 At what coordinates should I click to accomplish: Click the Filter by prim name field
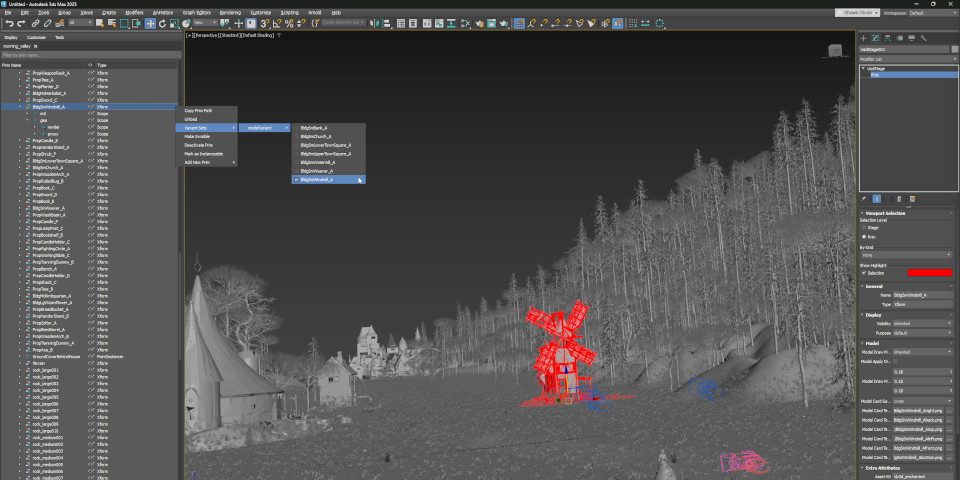click(x=90, y=55)
